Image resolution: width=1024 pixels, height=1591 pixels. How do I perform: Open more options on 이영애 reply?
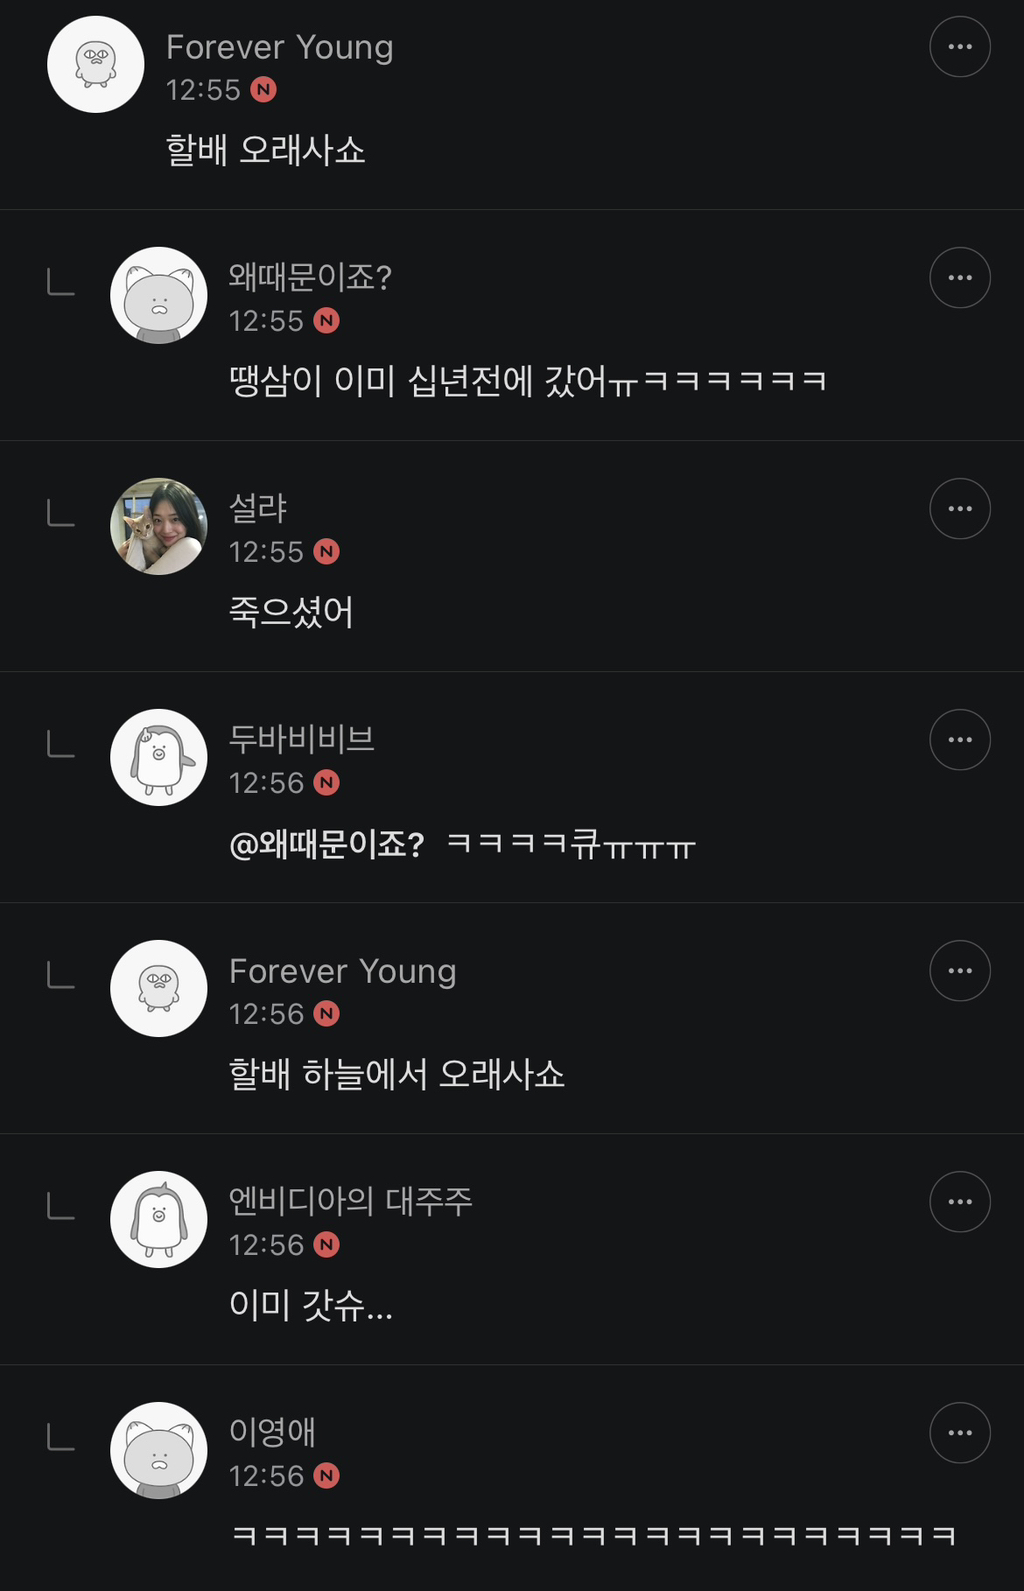(959, 1433)
